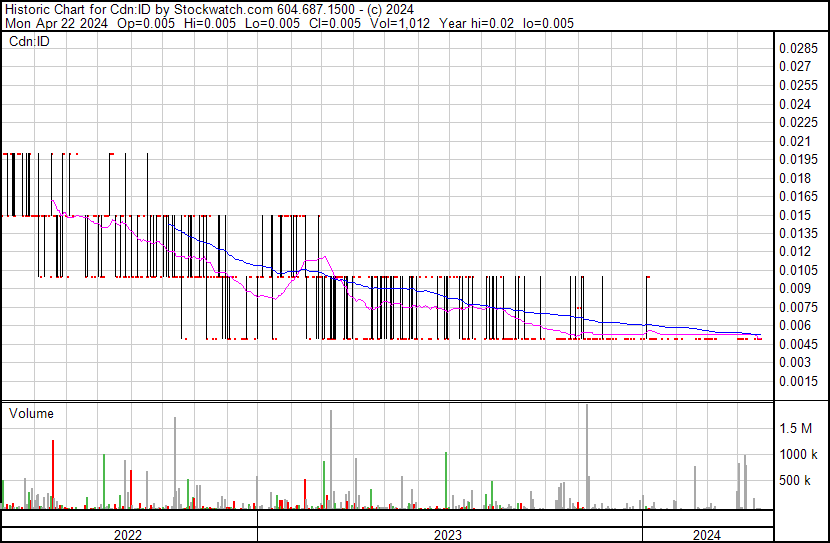Click the 0.027 price axis label
Viewport: 830px width, 543px height.
795,67
